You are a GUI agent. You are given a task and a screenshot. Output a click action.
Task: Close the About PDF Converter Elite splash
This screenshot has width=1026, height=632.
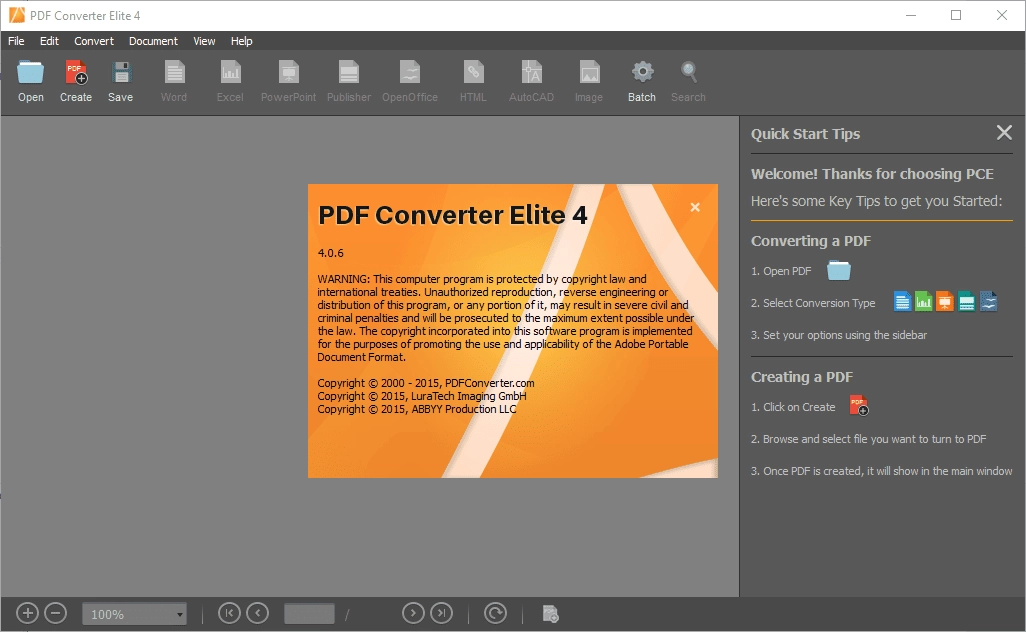[x=695, y=207]
